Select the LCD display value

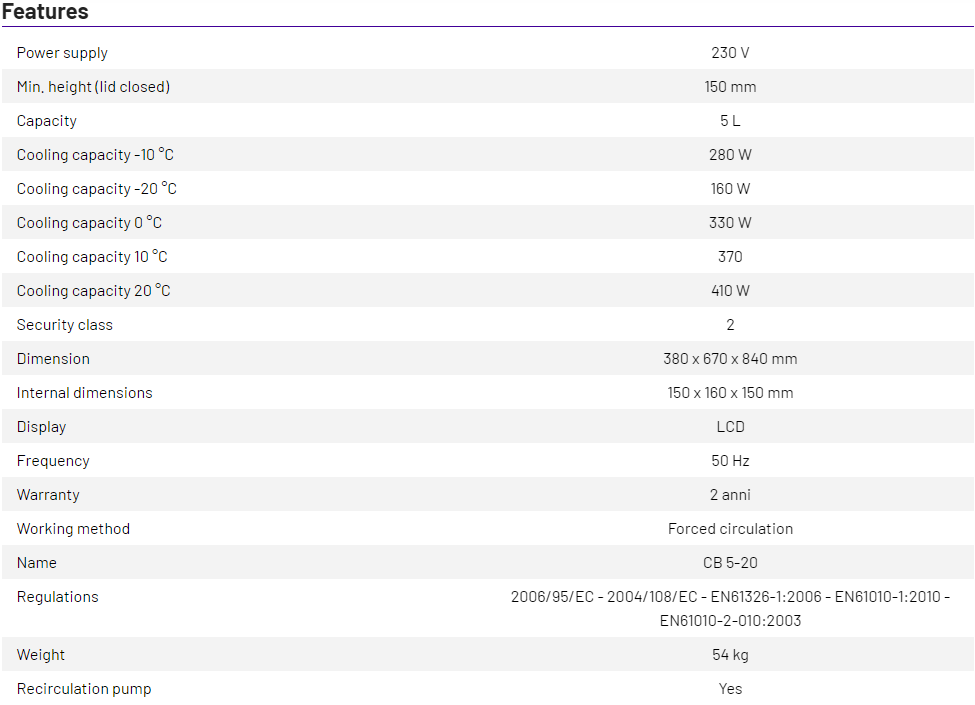pos(730,427)
